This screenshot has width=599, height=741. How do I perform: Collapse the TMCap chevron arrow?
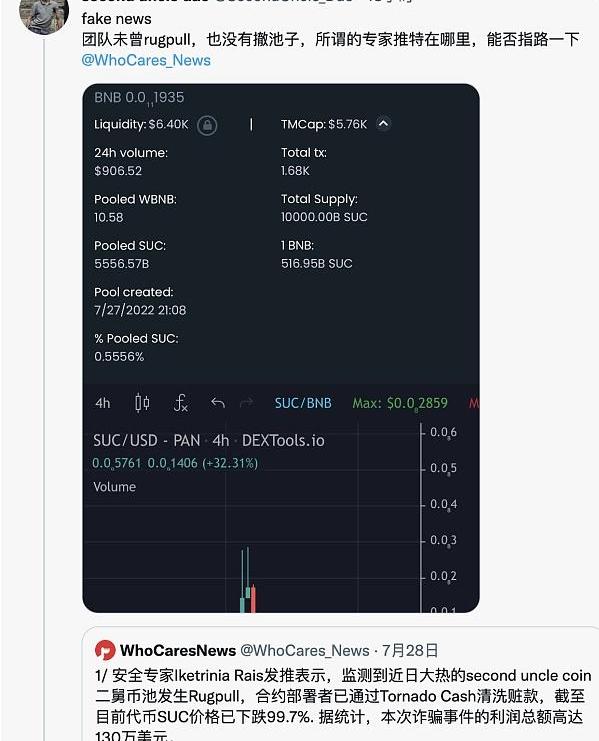384,124
